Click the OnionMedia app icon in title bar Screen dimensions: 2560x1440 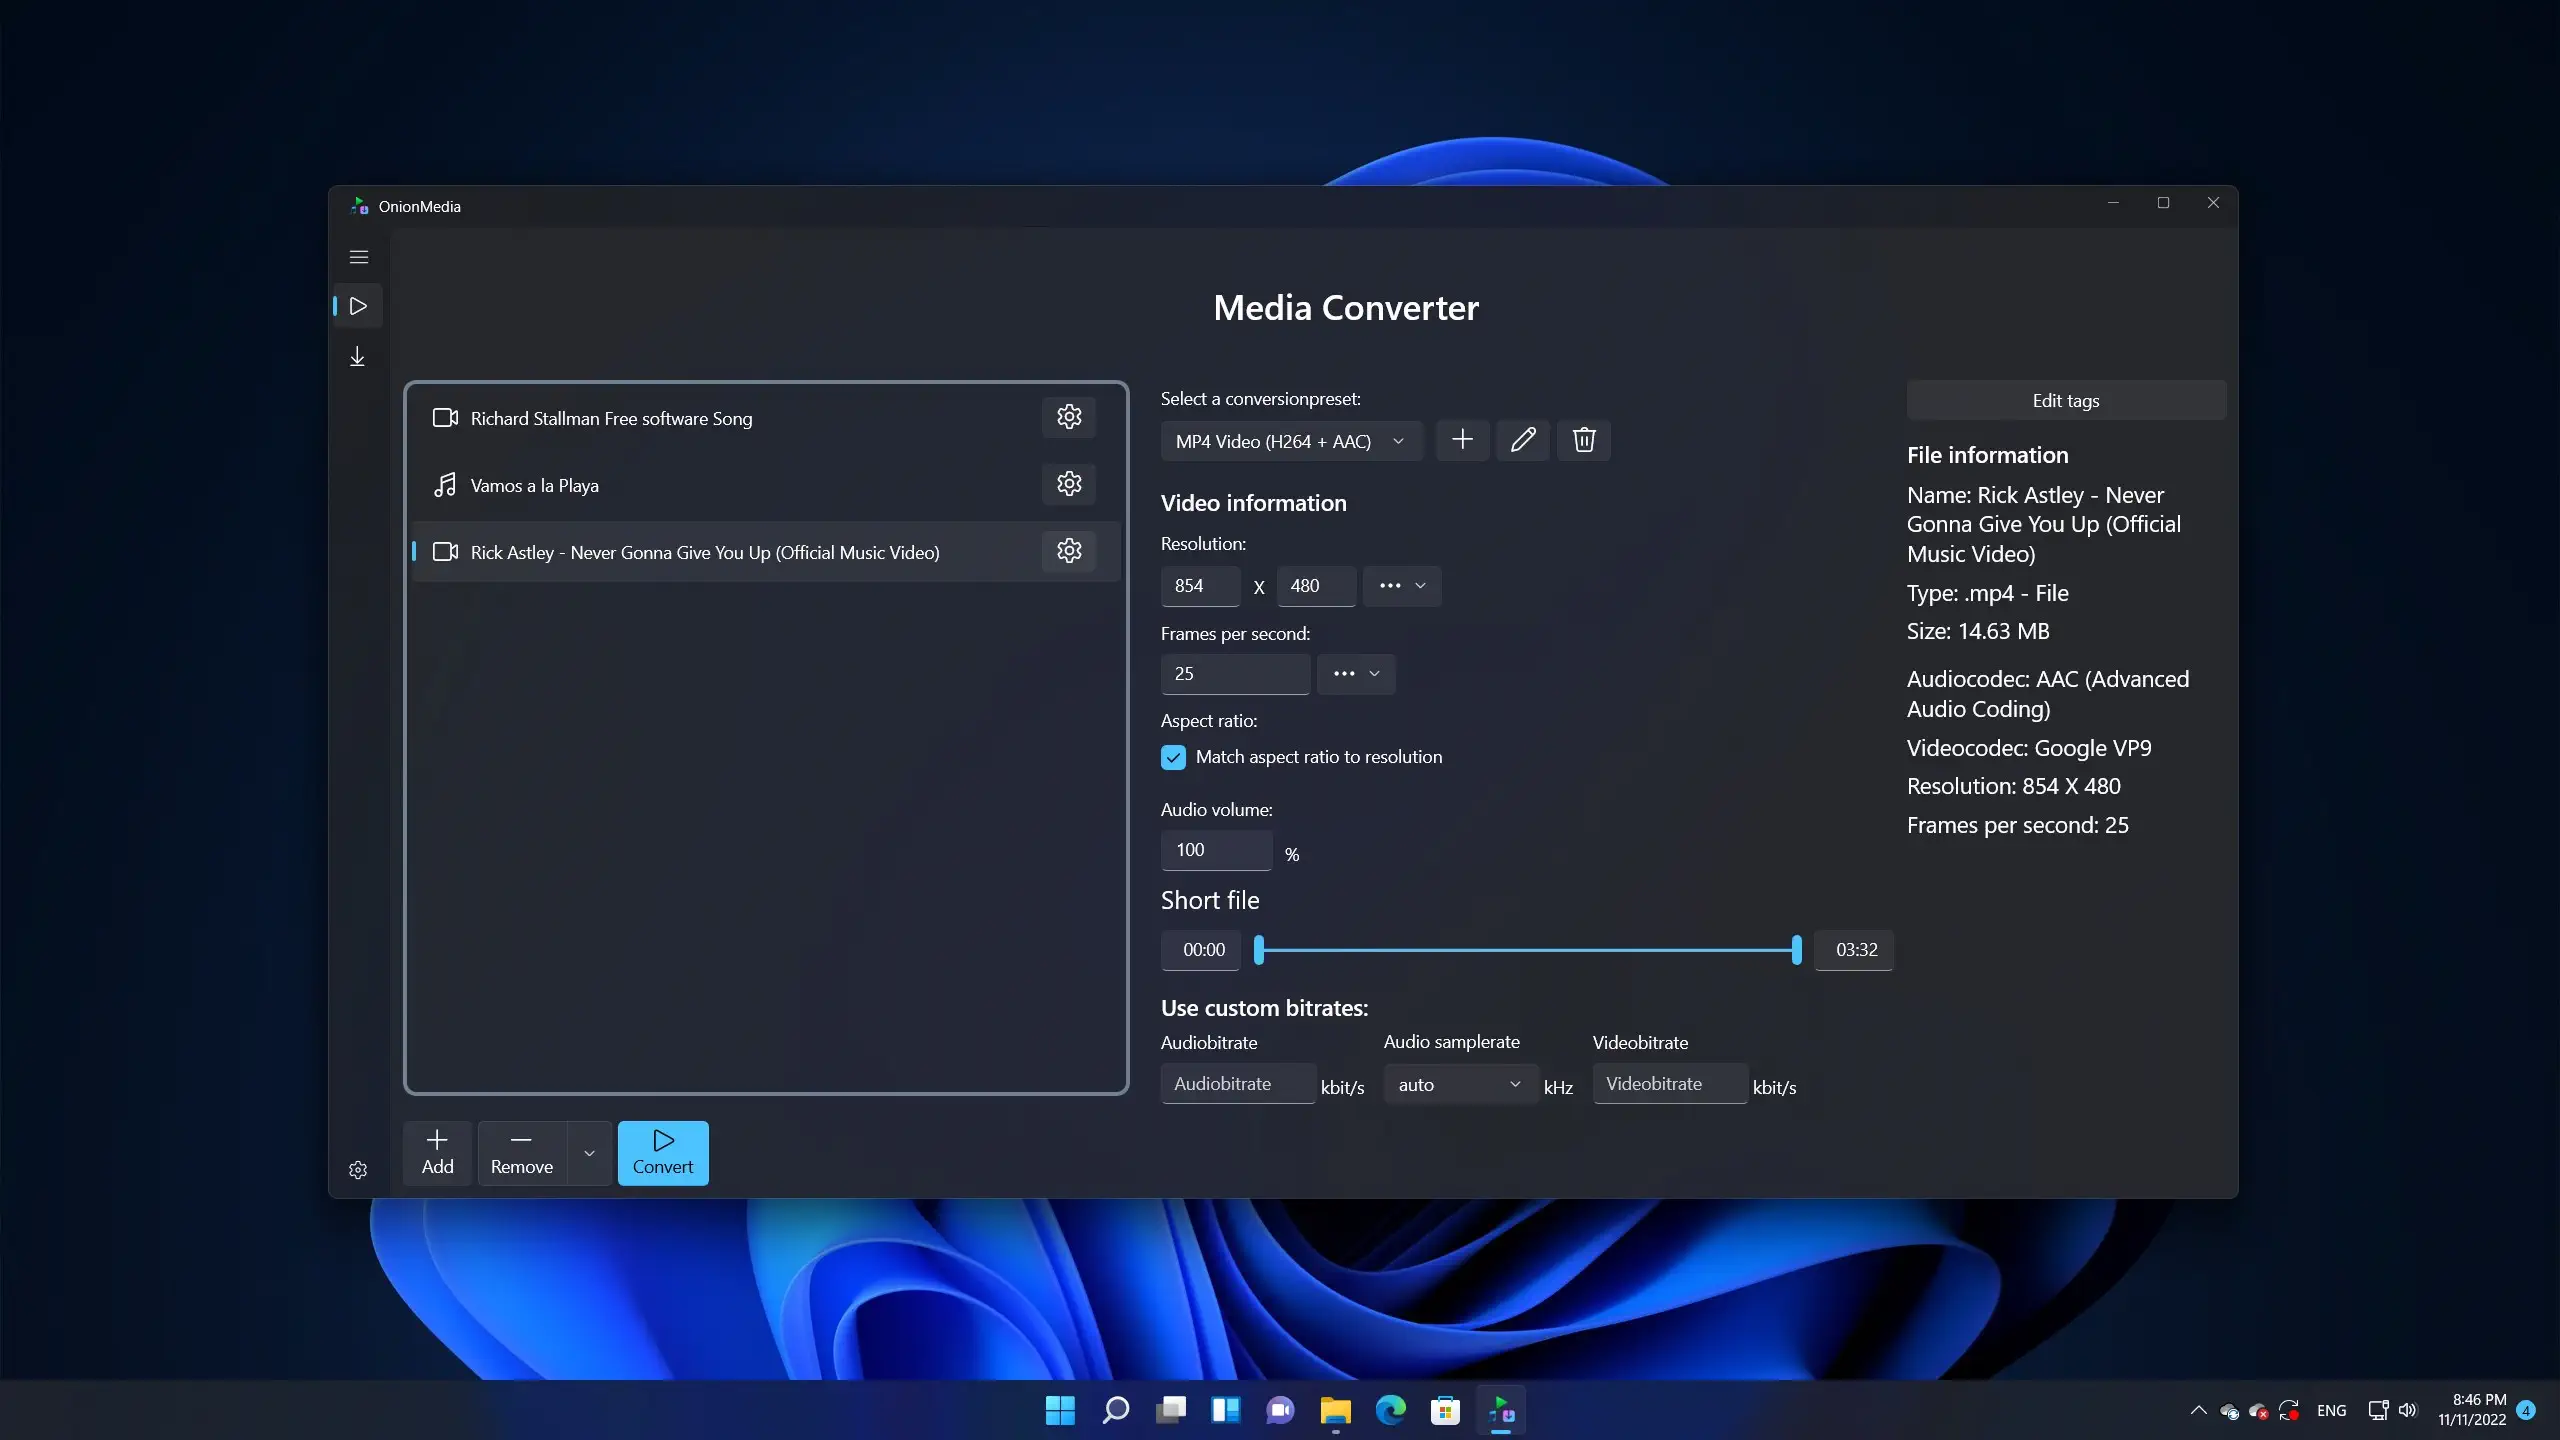359,206
